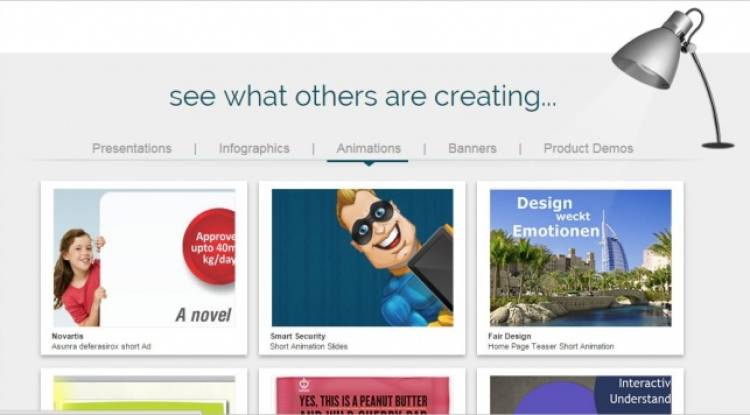
Task: Click 'Asunra deferasirox short Ad' caption
Action: (101, 346)
